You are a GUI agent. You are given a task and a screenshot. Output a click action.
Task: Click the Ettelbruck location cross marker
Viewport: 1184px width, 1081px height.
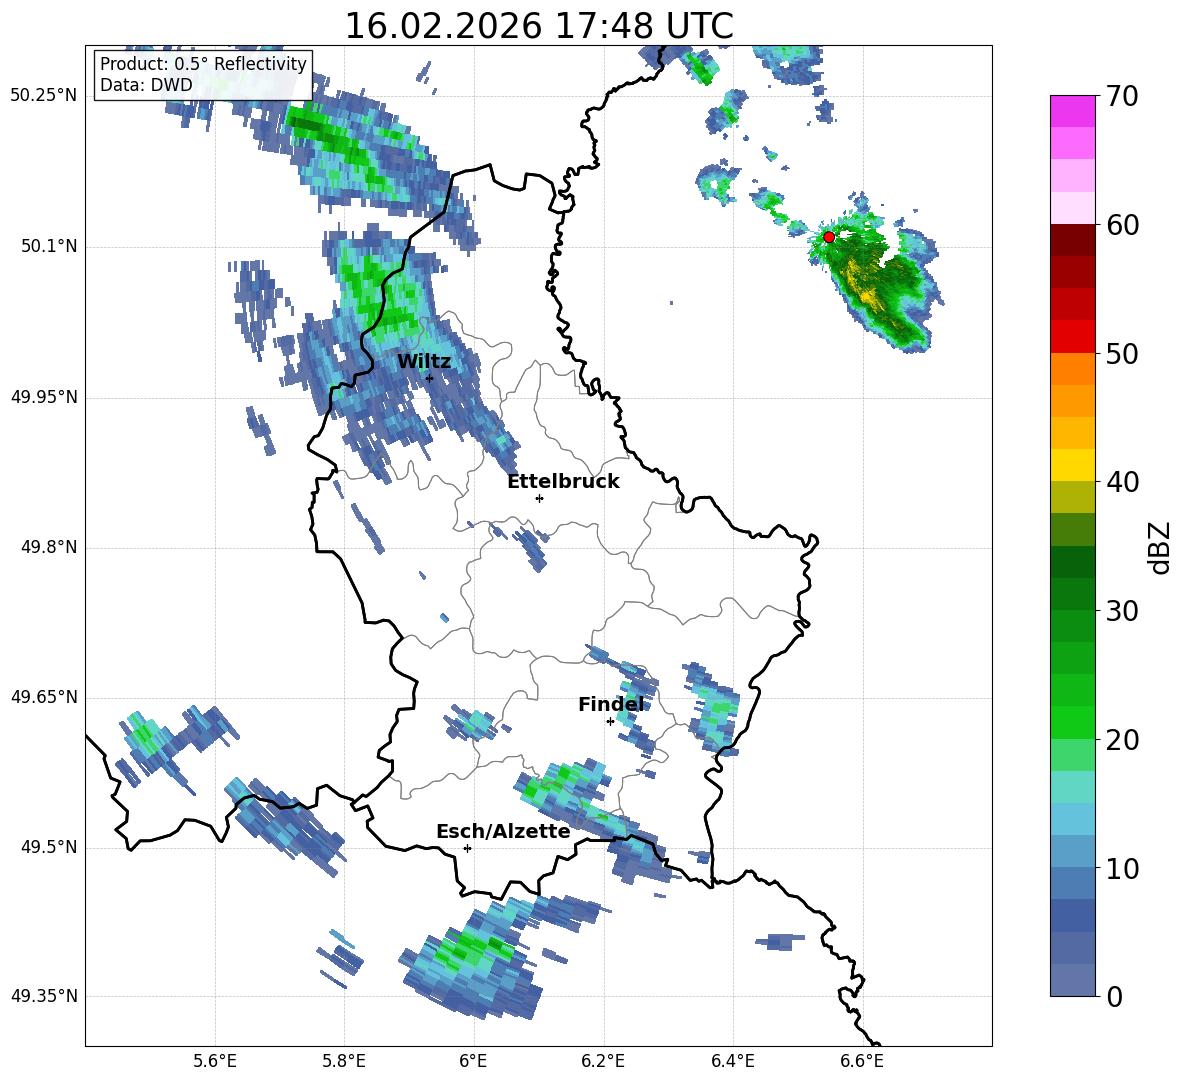point(539,498)
